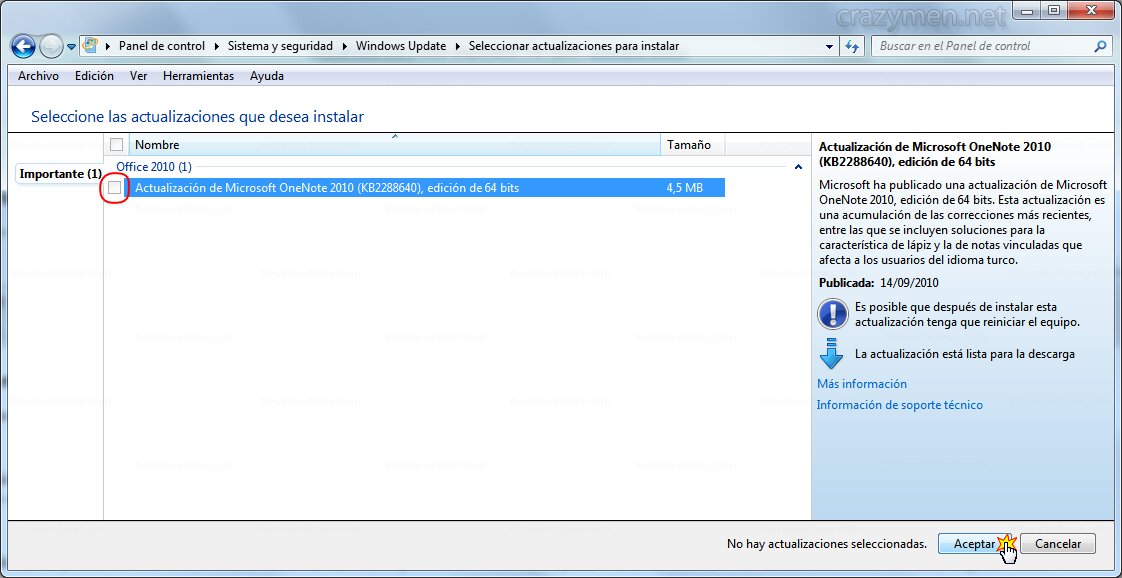Click the restart warning exclamation icon
The image size is (1122, 578).
(x=831, y=313)
